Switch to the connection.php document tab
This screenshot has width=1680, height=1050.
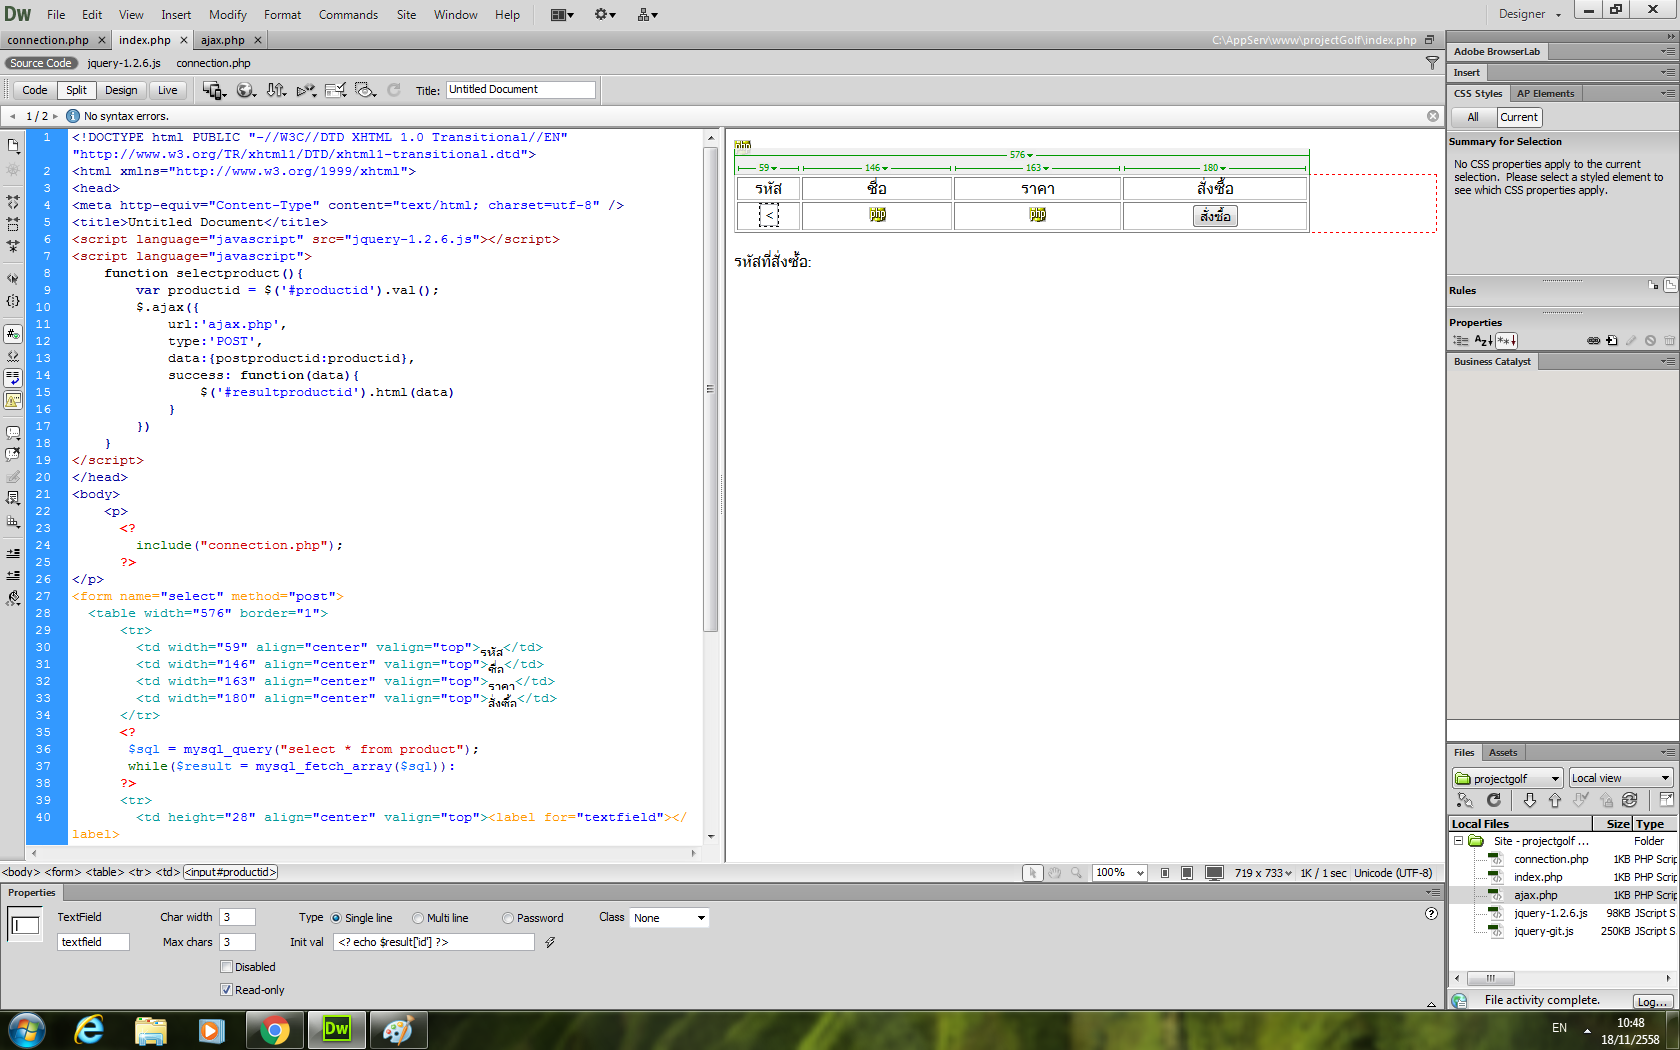[x=48, y=40]
